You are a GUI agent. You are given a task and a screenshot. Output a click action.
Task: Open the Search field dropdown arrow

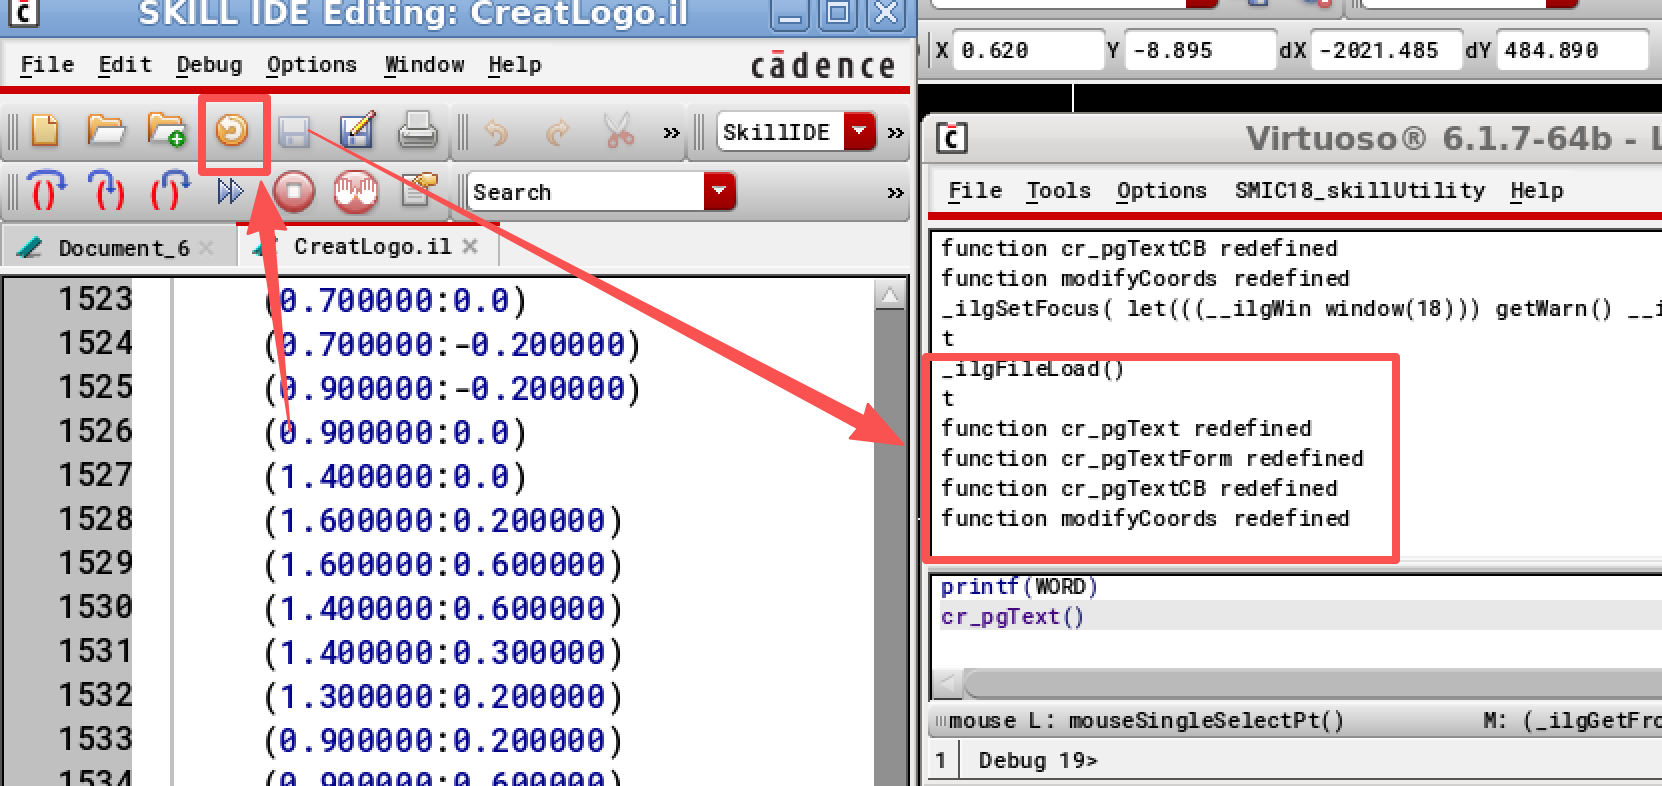[x=719, y=191]
